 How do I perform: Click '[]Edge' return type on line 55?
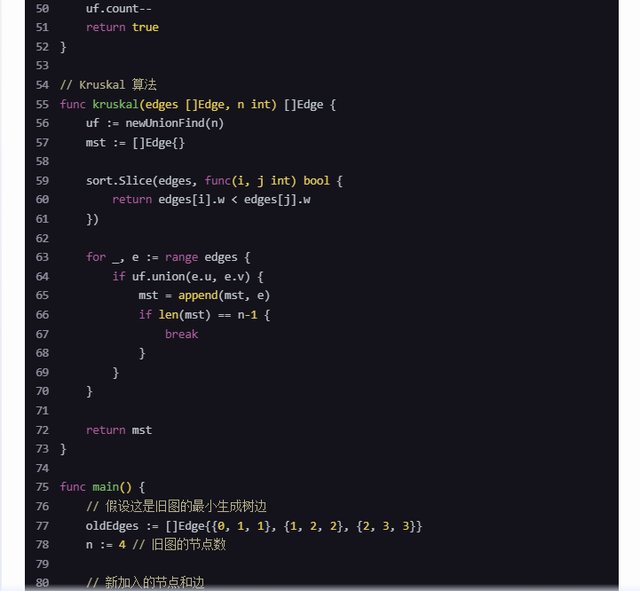point(303,104)
